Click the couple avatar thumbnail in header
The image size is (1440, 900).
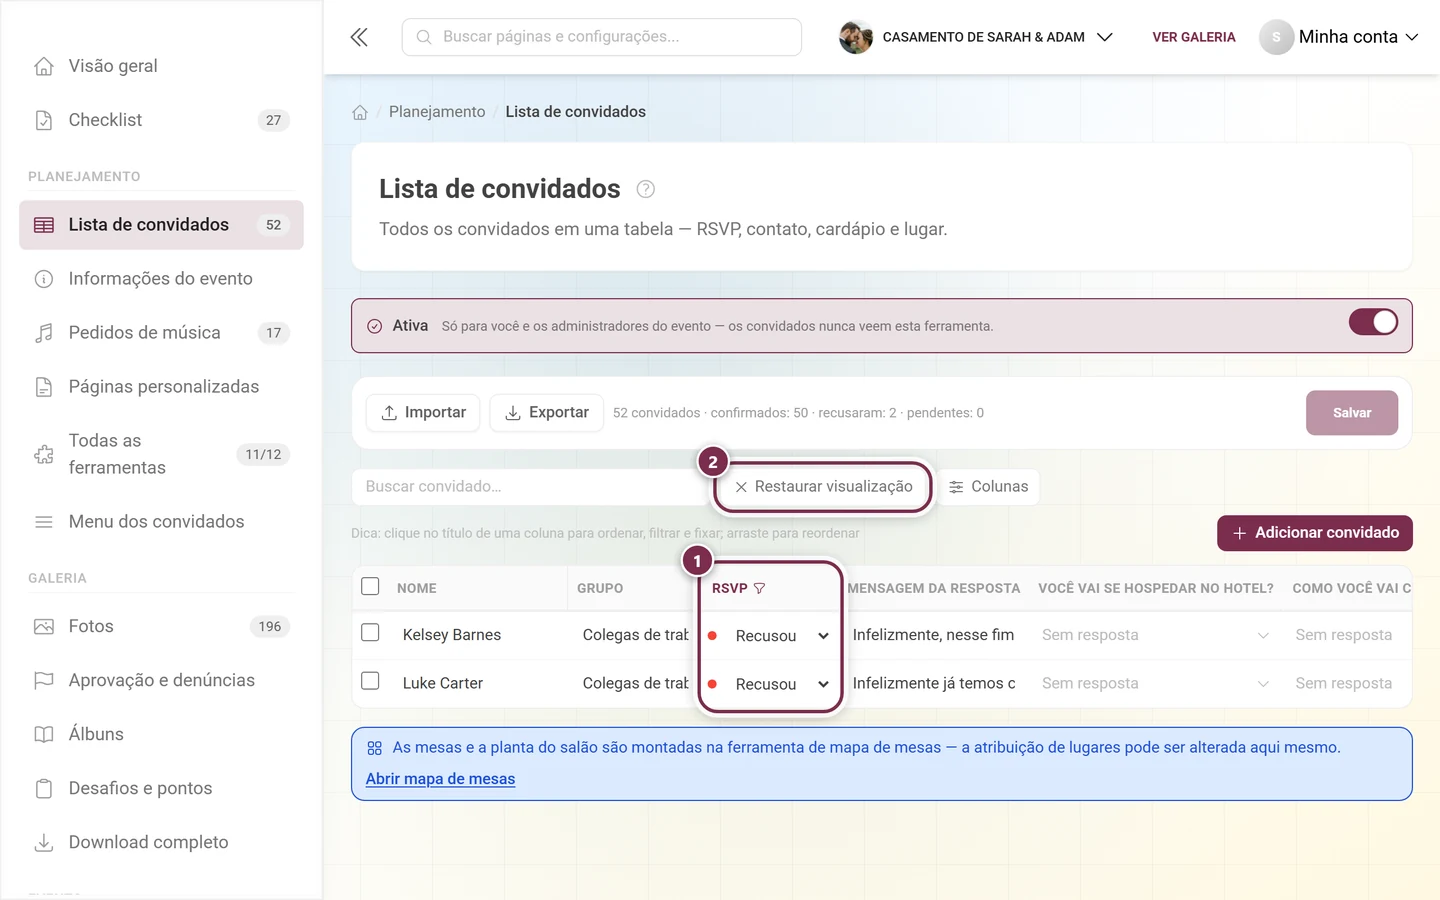click(x=855, y=37)
